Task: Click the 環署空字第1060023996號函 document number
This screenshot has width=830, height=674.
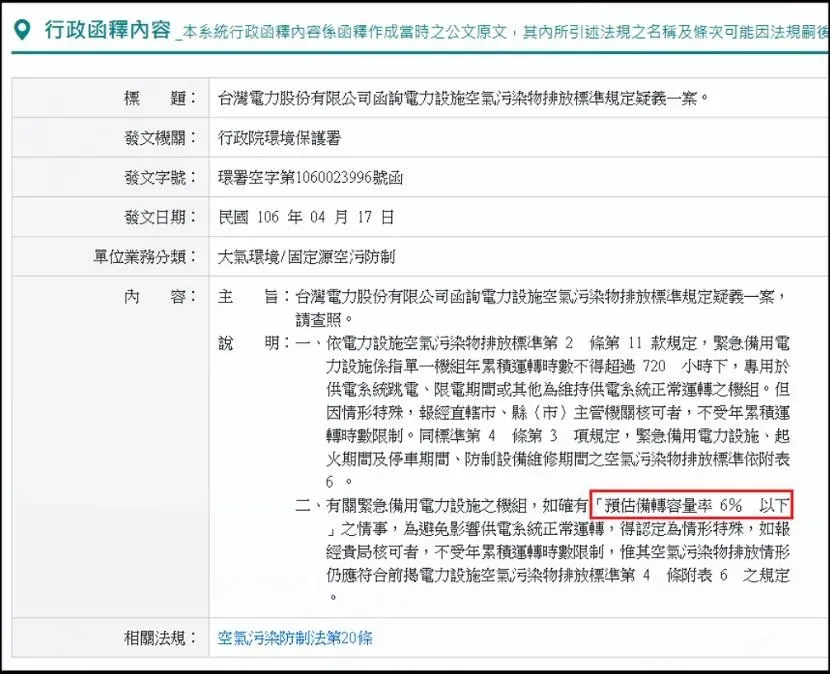Action: [310, 177]
